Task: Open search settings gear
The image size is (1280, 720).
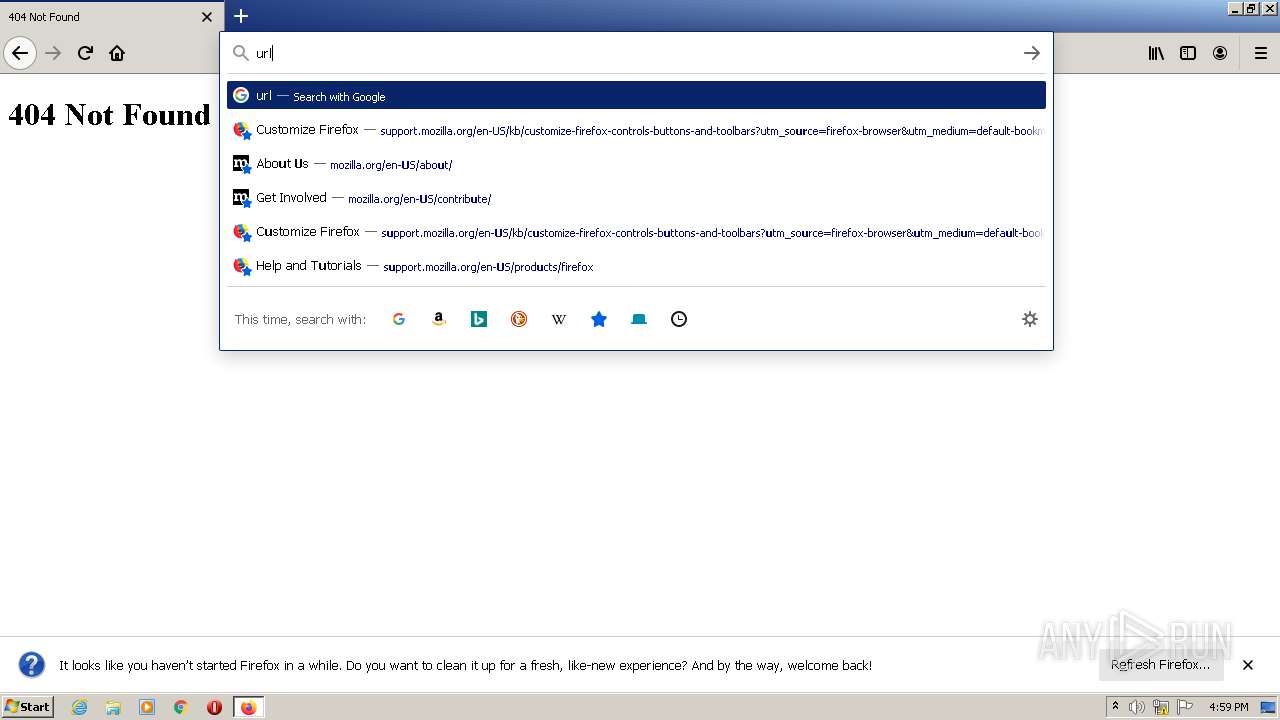Action: tap(1030, 319)
